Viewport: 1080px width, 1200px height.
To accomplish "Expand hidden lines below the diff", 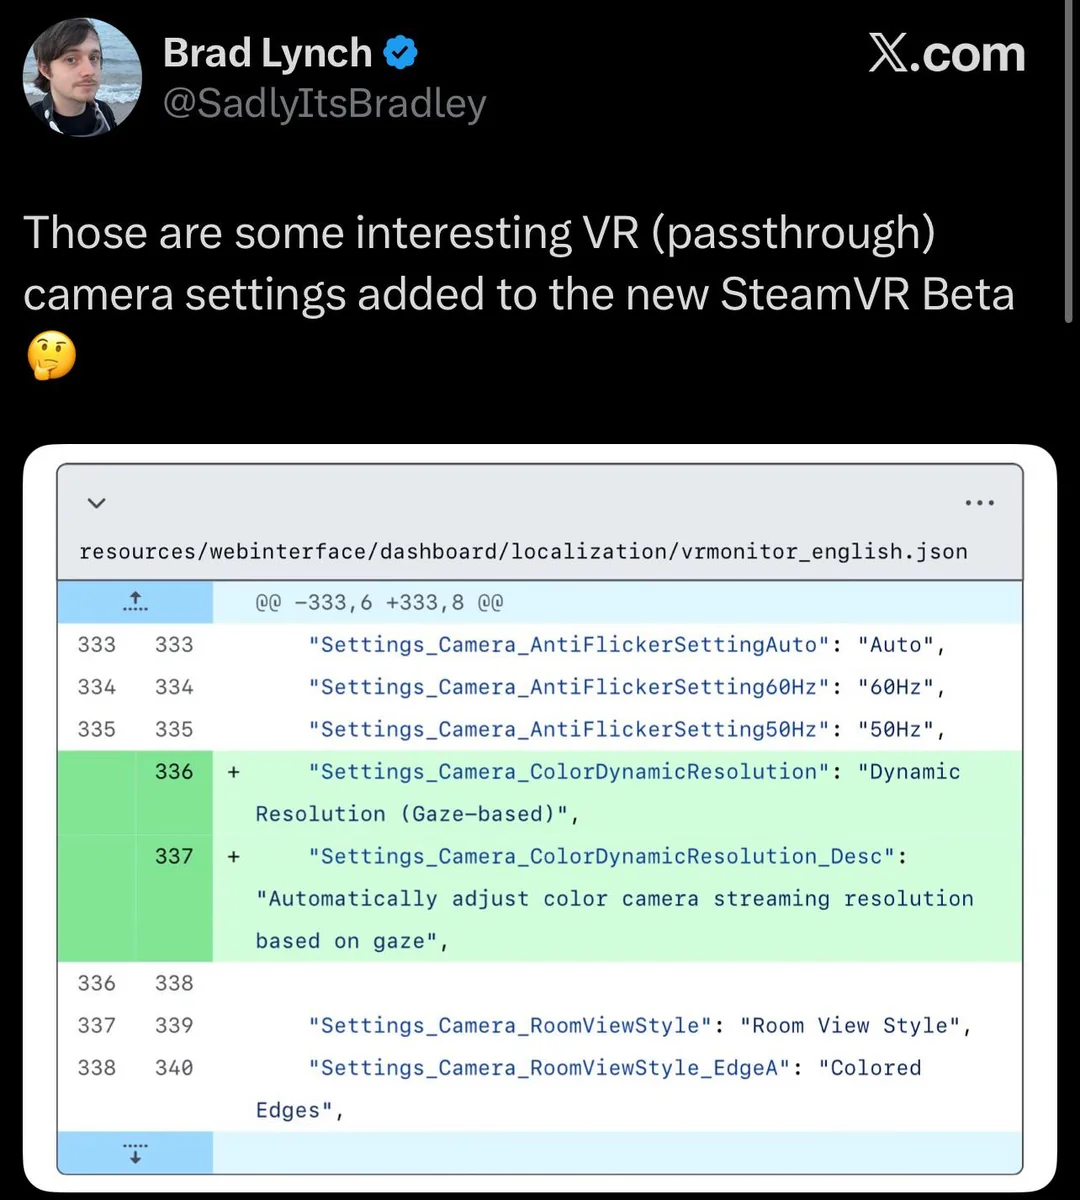I will tap(135, 1152).
